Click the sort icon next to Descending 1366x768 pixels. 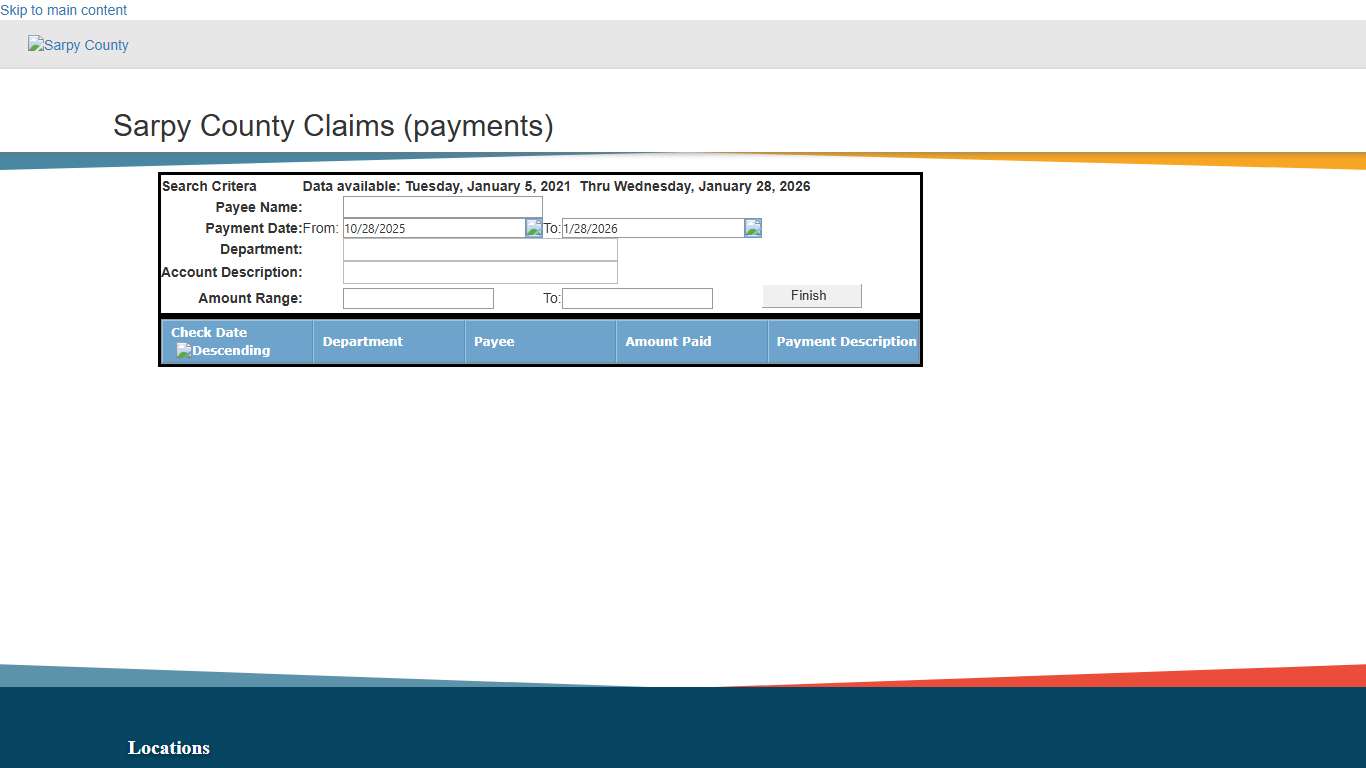coord(182,349)
